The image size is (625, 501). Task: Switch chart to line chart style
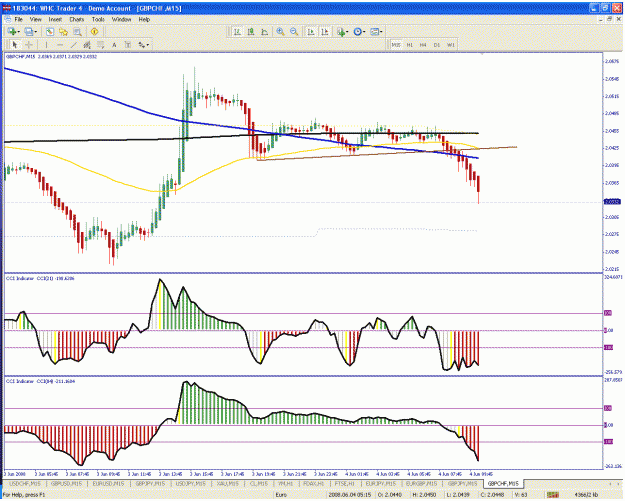(264, 31)
